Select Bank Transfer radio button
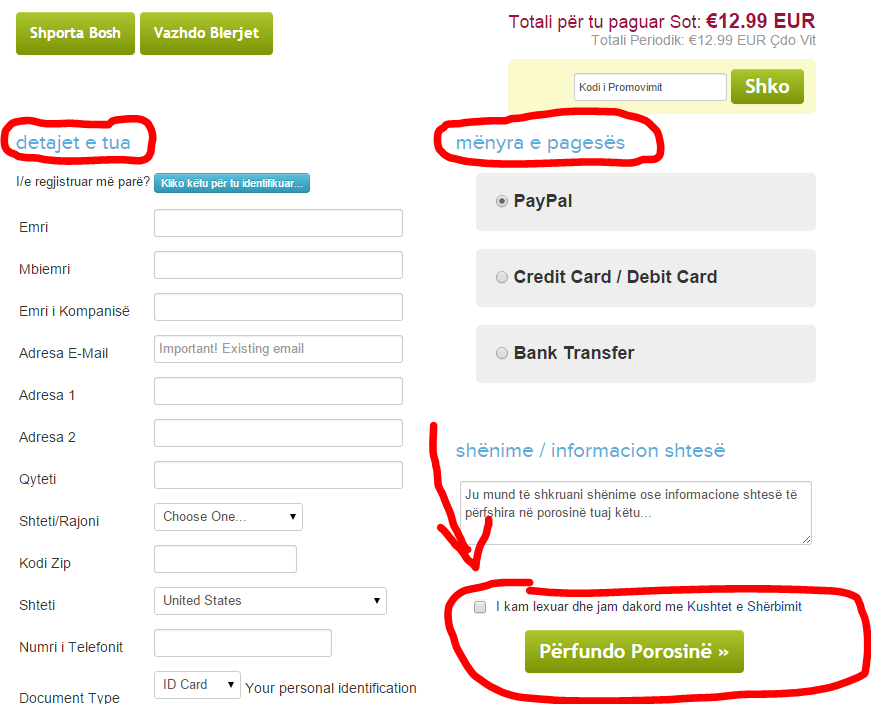This screenshot has width=871, height=704. tap(502, 353)
